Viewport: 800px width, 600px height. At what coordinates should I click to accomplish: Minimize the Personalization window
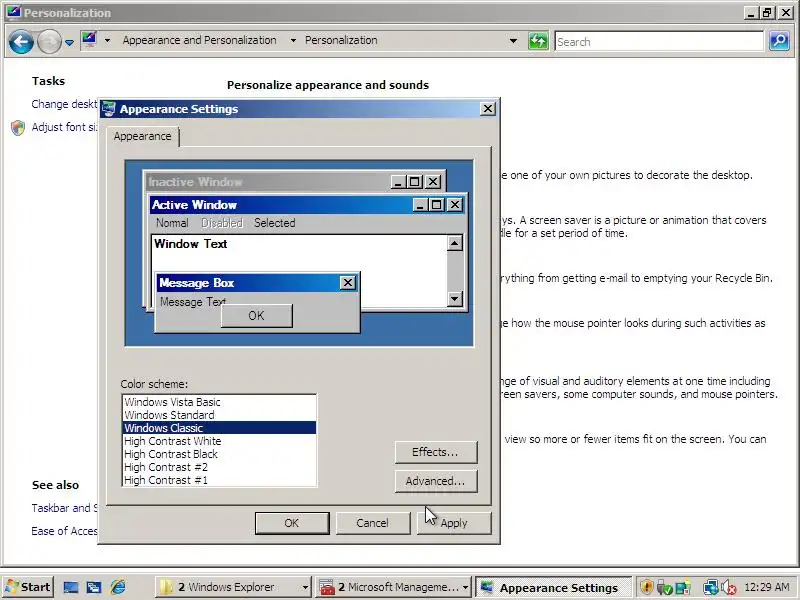coord(750,13)
